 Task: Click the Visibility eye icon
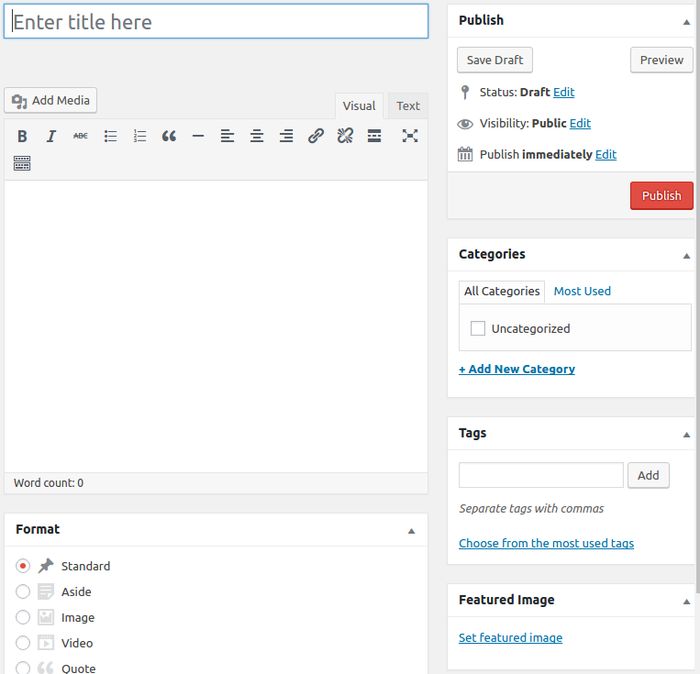tap(465, 124)
